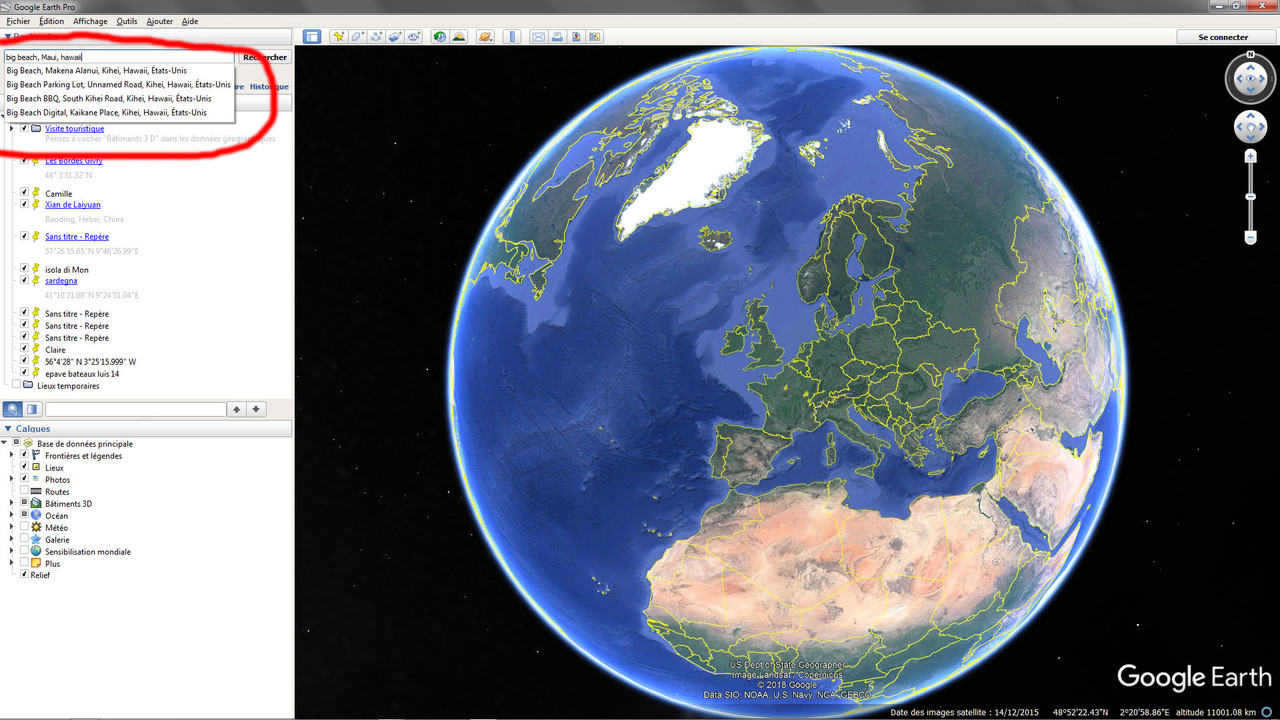
Task: Uncheck the epave bateaux luis 14 checkbox
Action: click(24, 373)
